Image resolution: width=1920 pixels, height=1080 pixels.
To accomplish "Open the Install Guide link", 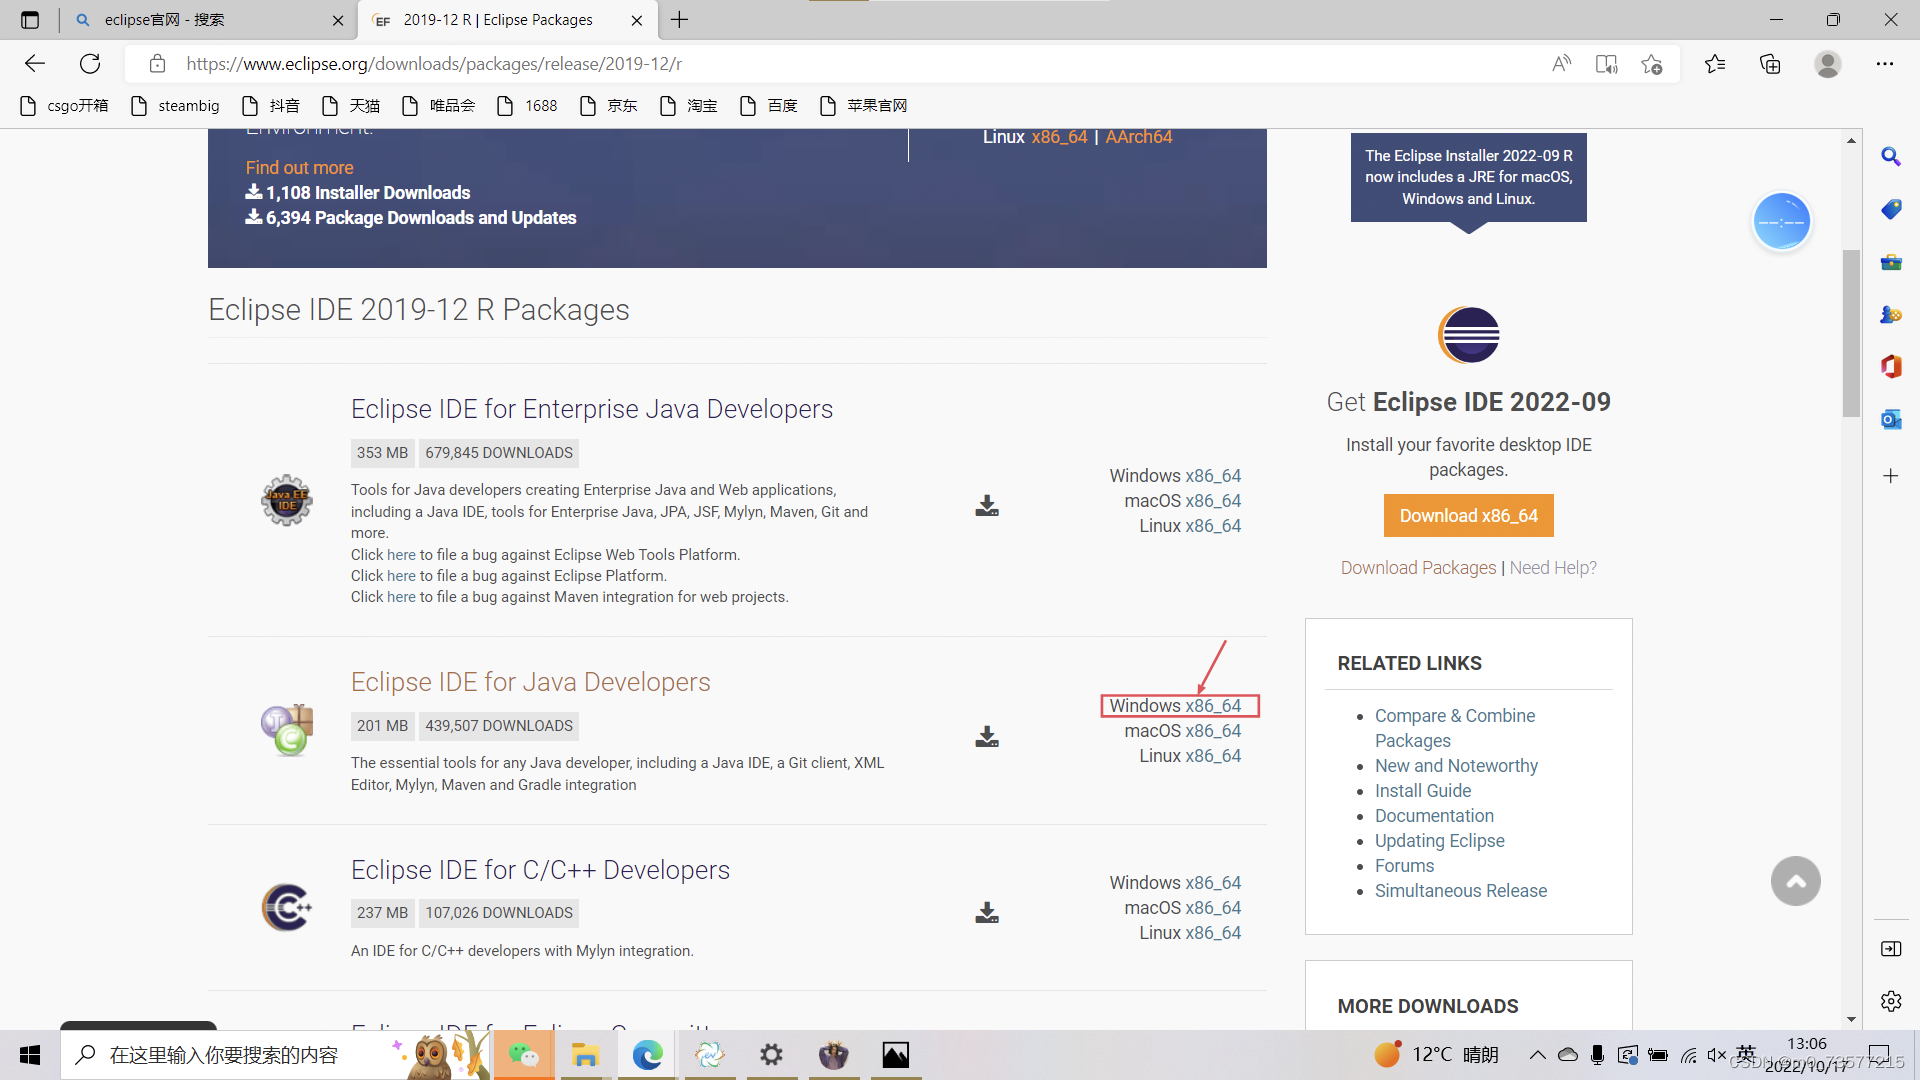I will click(x=1423, y=791).
